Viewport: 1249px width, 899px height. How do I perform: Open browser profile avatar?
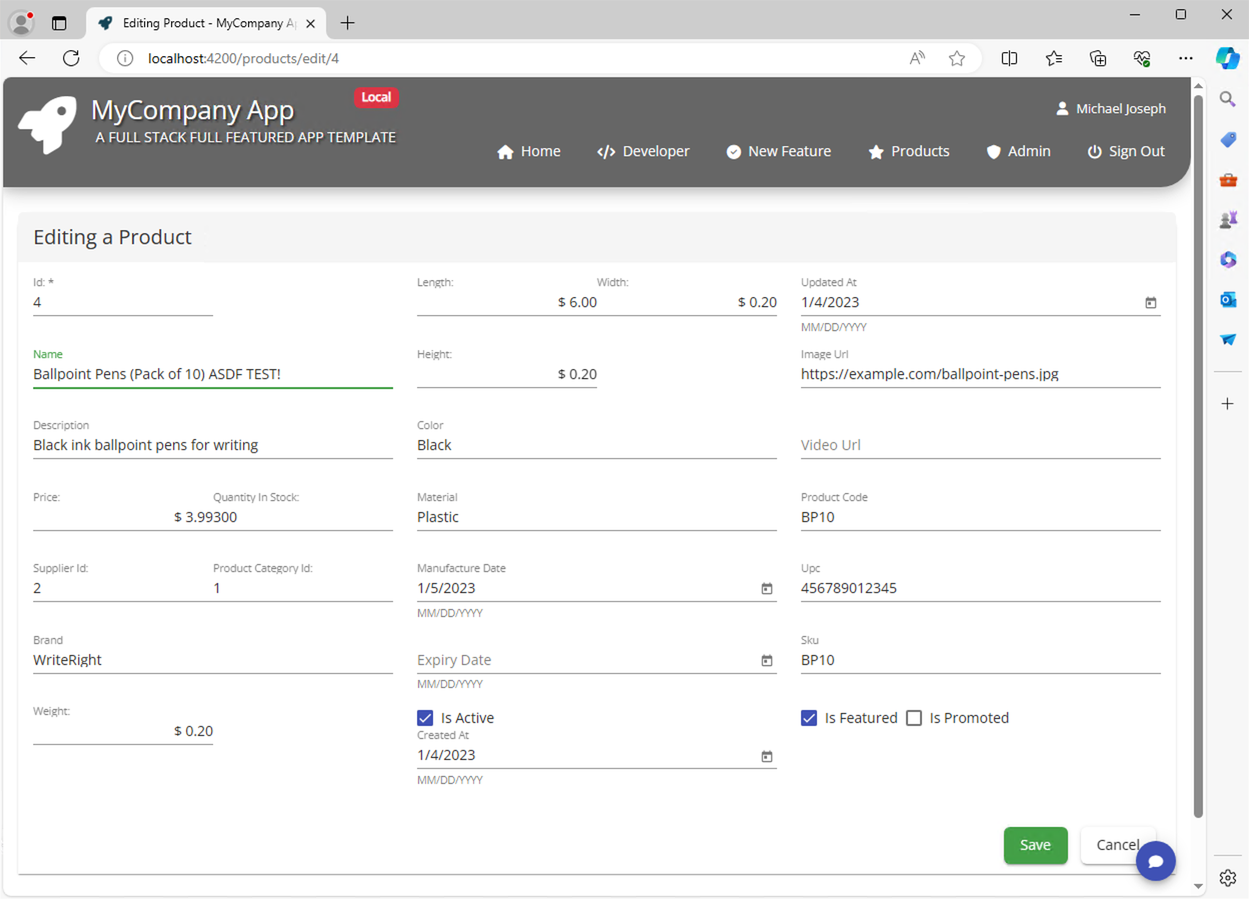click(21, 22)
